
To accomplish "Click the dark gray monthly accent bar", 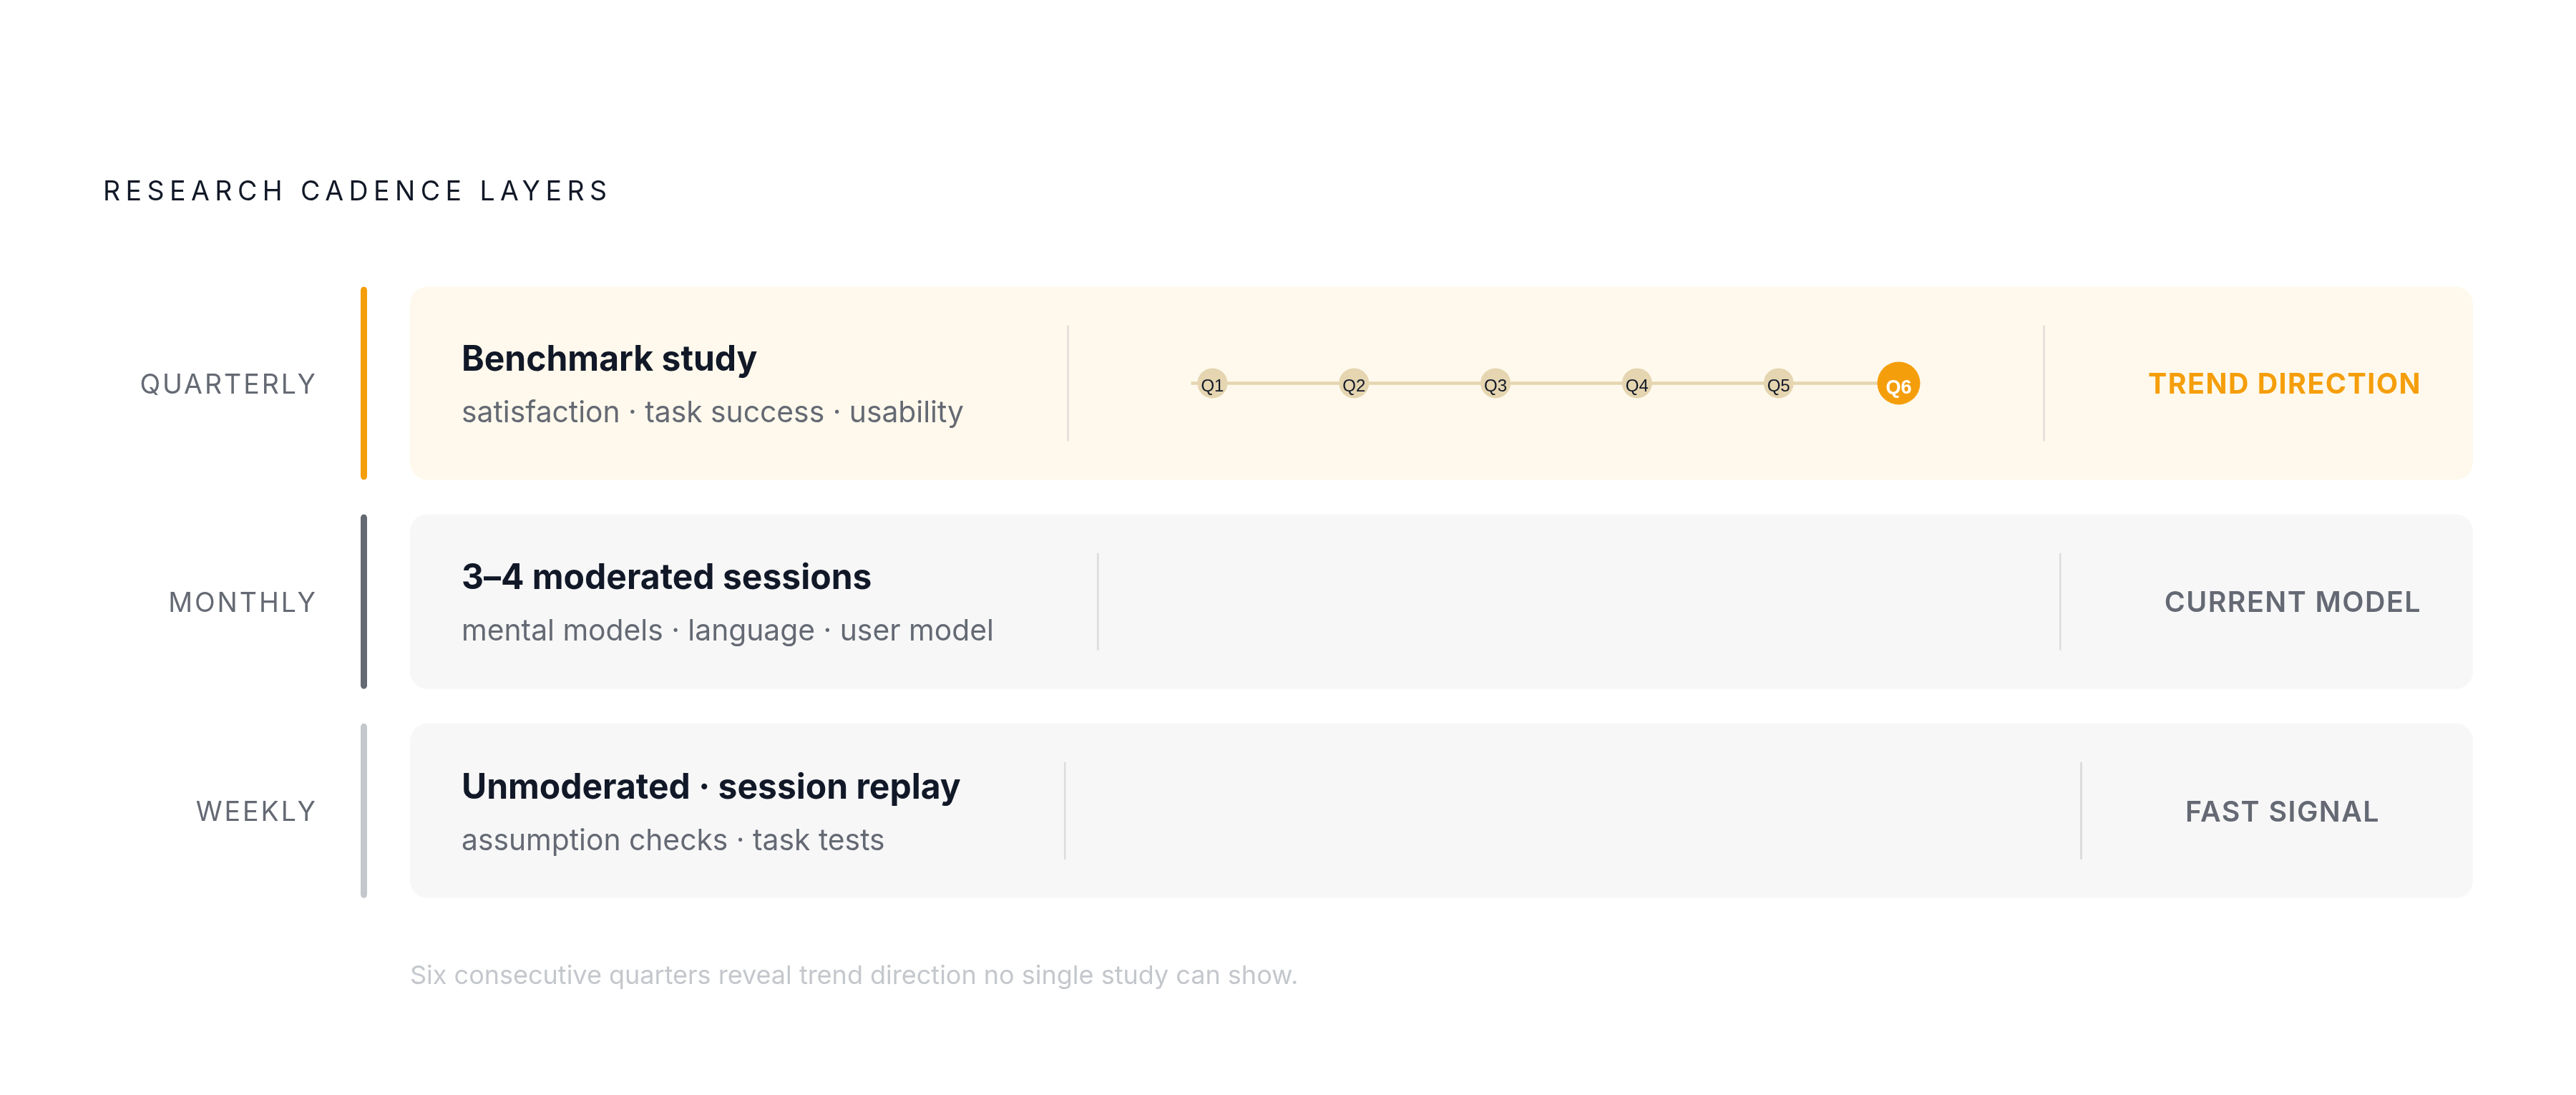I will [364, 601].
